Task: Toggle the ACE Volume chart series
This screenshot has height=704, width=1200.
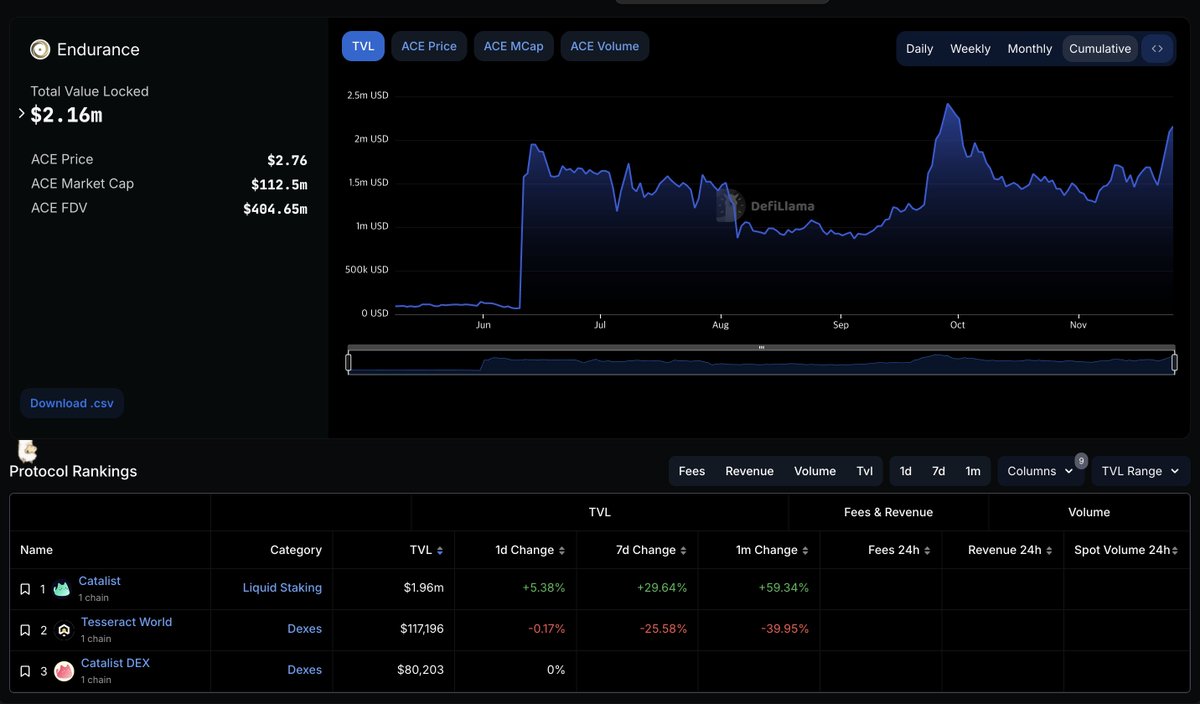Action: 605,46
